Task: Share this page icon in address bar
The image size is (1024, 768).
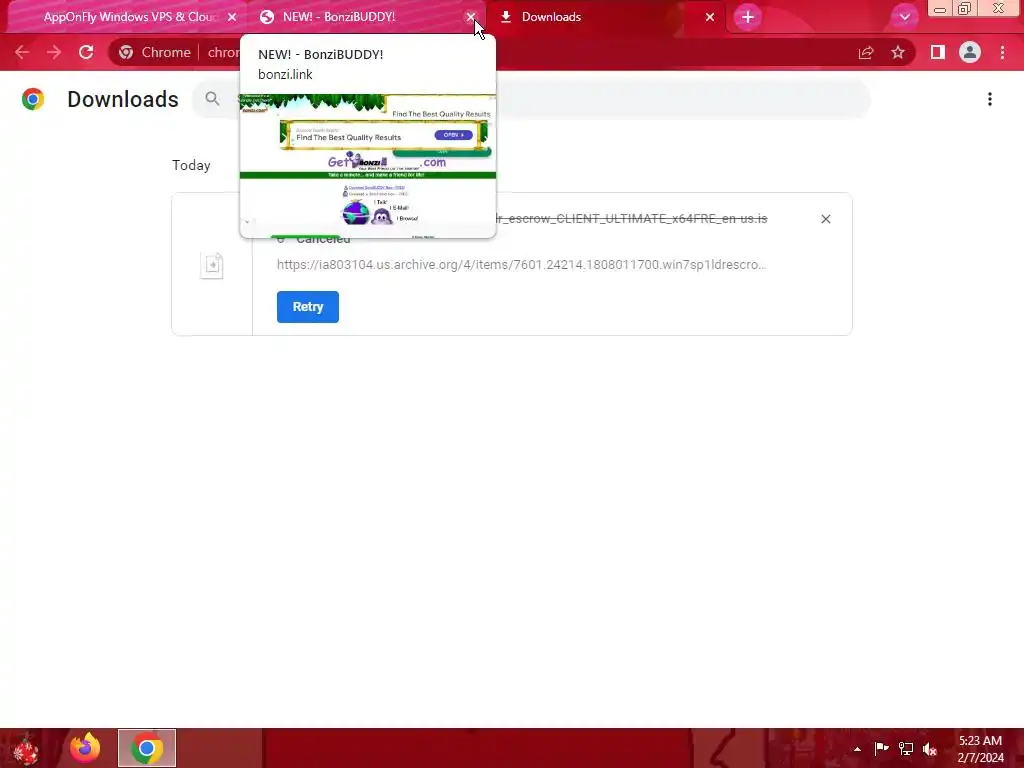Action: 866,52
